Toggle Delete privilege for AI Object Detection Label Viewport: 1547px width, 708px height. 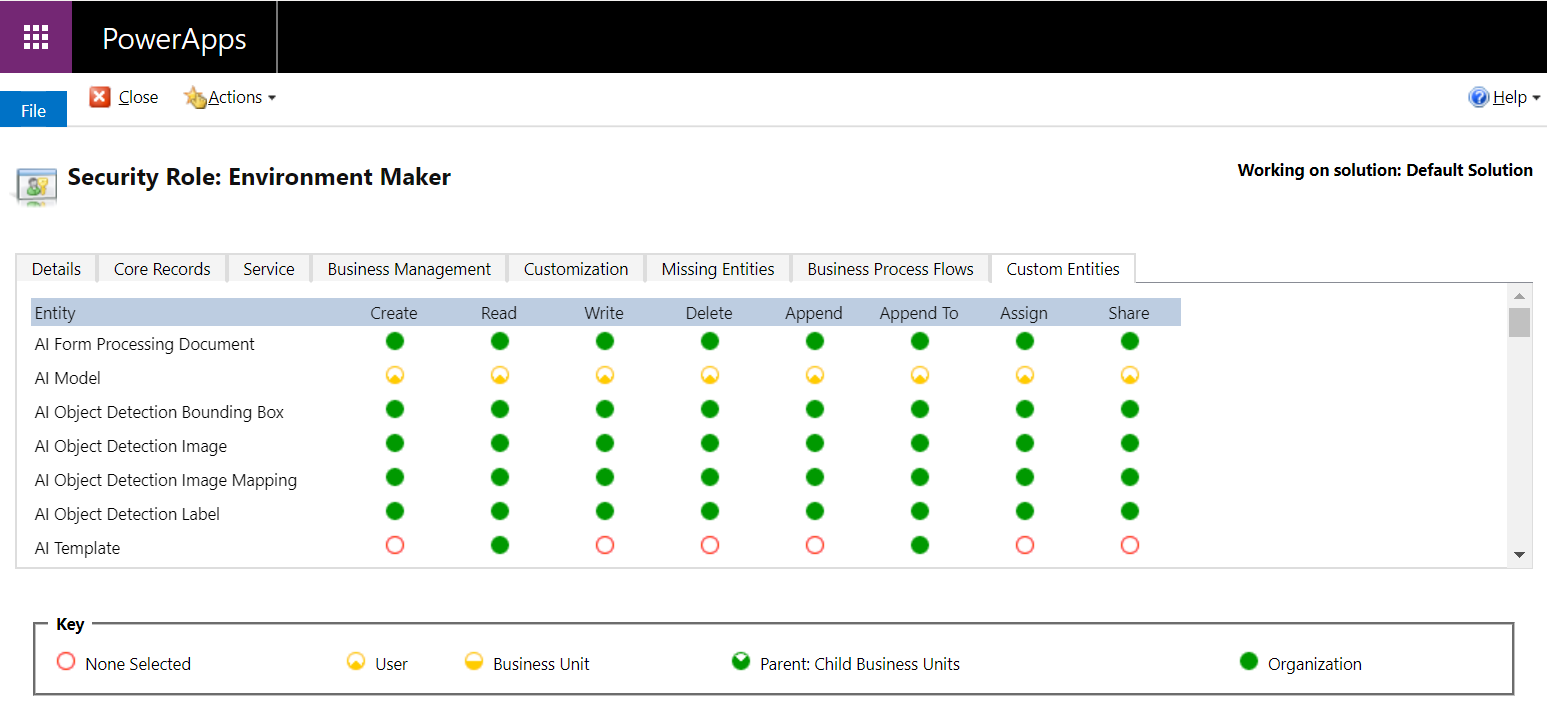(710, 511)
